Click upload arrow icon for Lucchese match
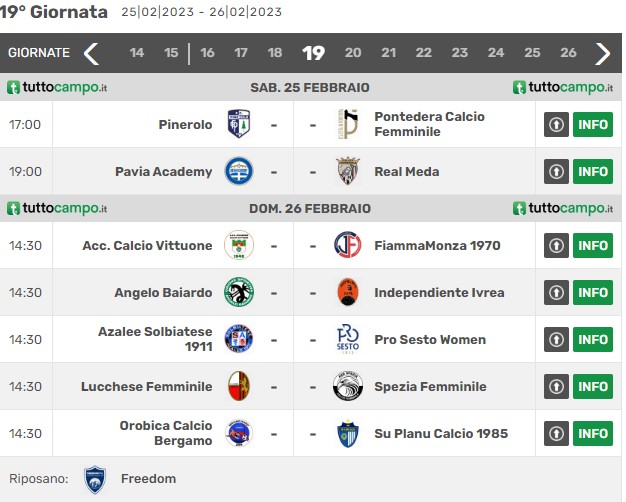 click(556, 387)
